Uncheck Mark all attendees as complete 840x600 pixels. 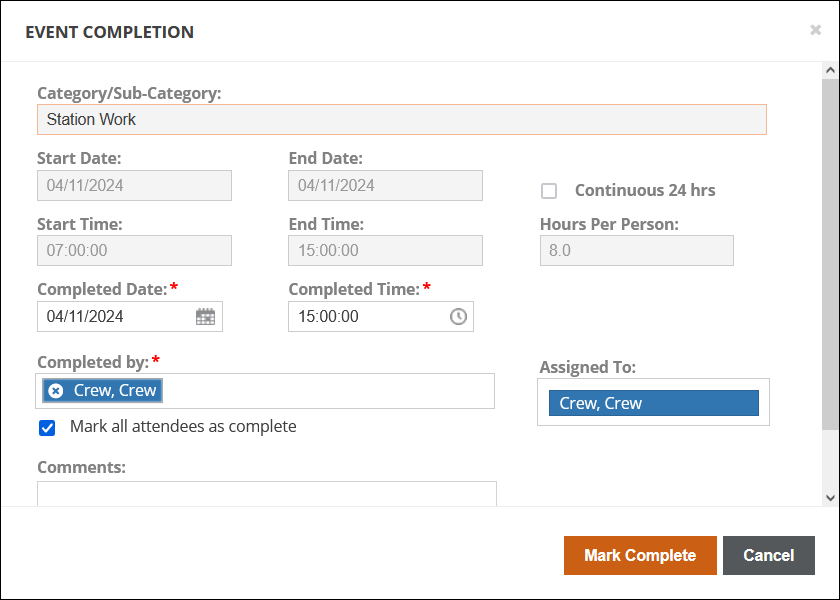point(47,428)
